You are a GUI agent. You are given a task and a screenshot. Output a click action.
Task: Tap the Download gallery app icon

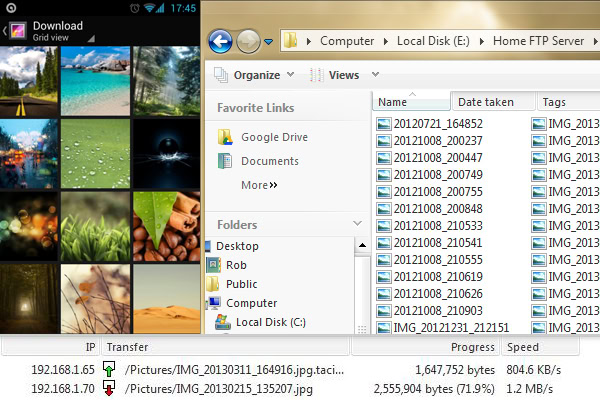coord(18,30)
